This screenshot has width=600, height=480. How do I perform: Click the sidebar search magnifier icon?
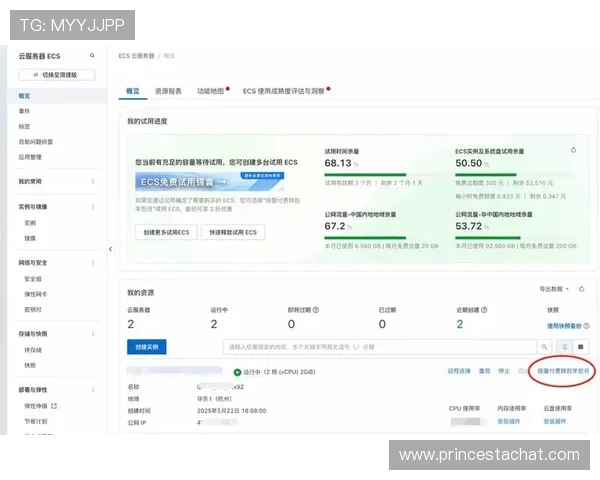pyautogui.click(x=92, y=56)
